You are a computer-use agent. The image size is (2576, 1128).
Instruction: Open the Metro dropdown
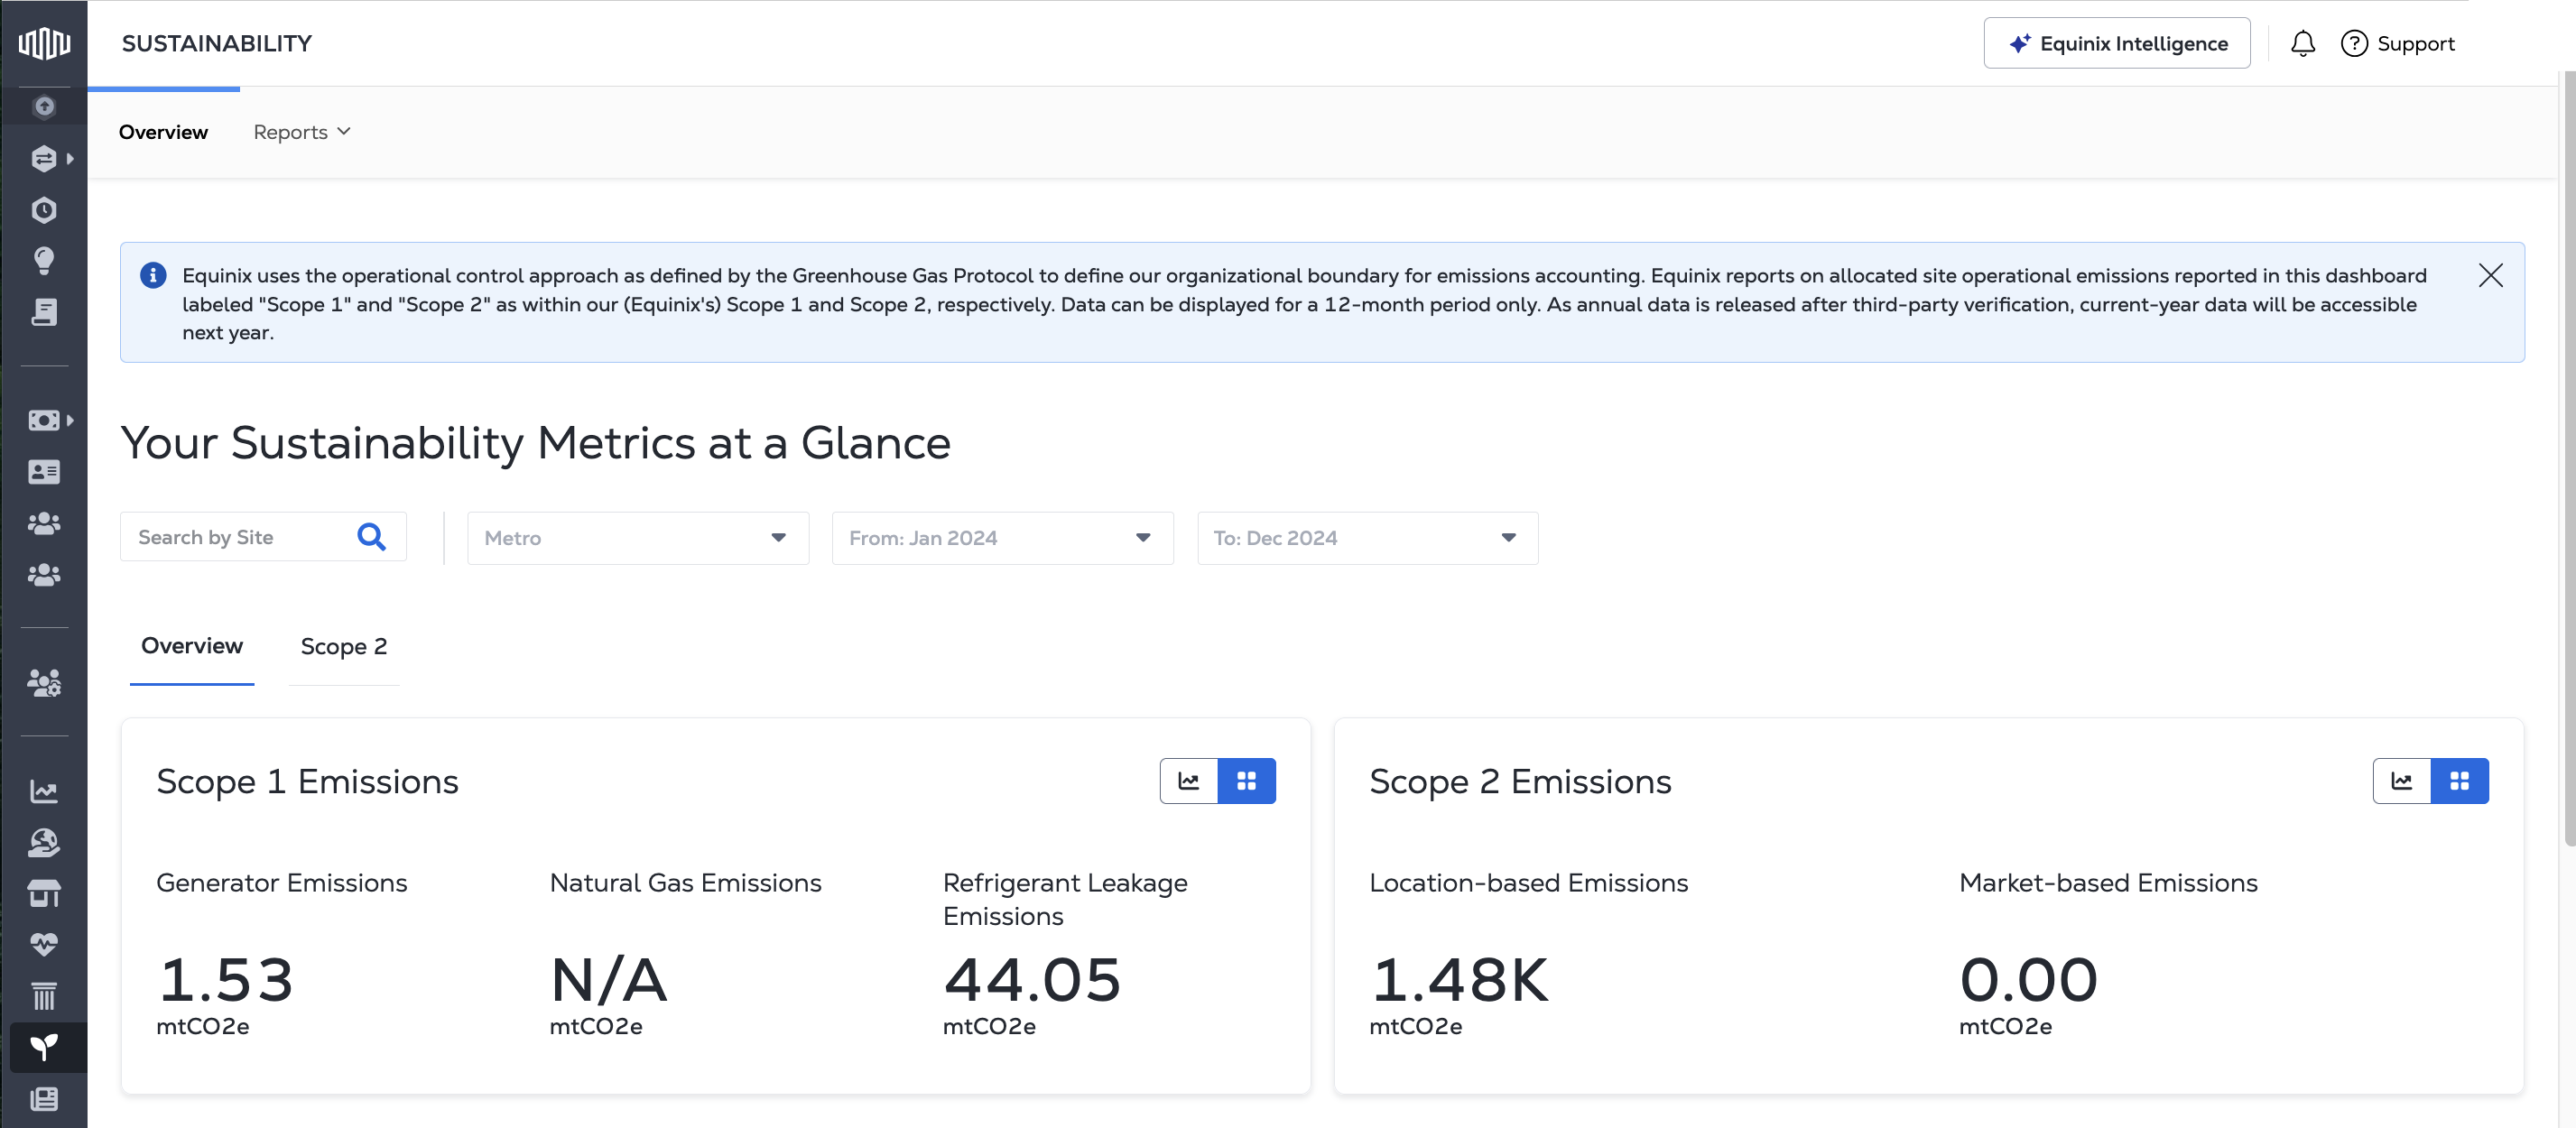(x=637, y=538)
